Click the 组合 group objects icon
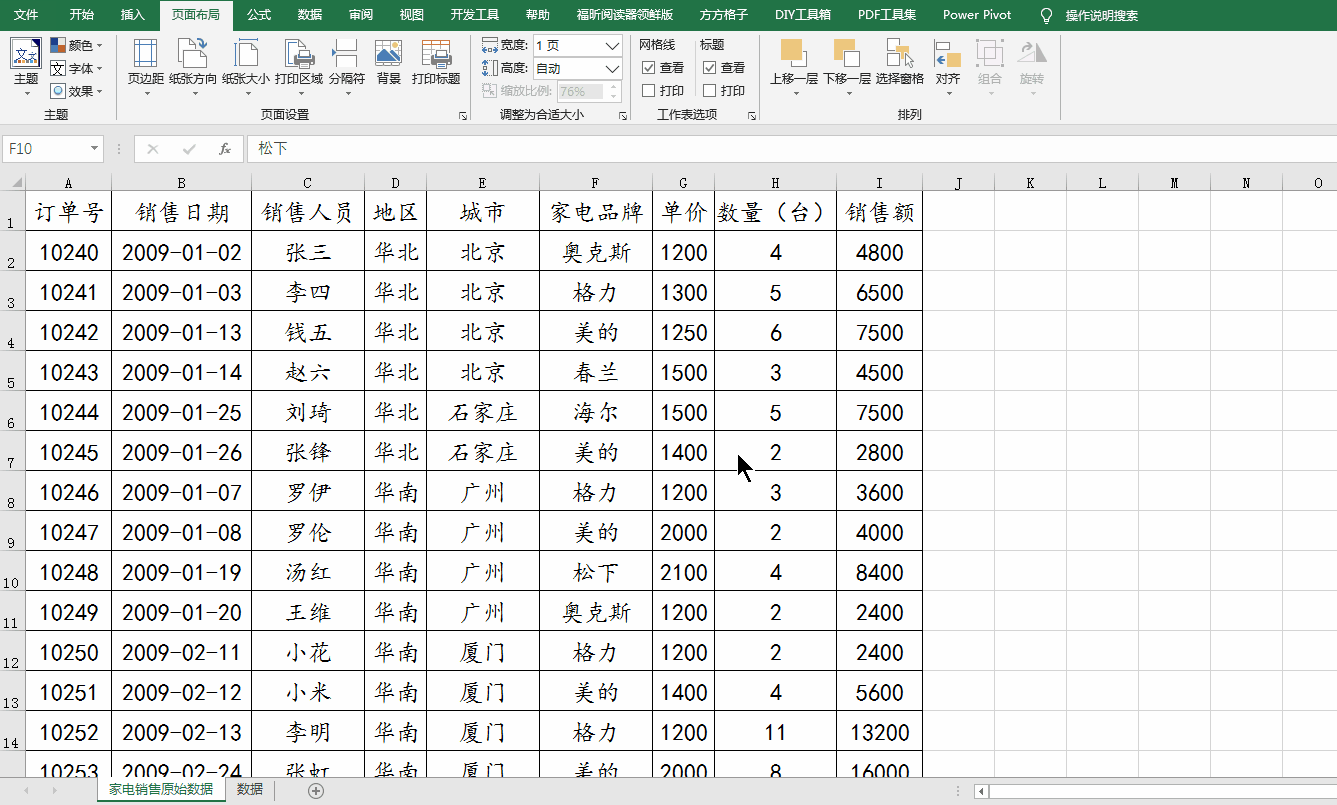The height and width of the screenshot is (805, 1337). [990, 53]
